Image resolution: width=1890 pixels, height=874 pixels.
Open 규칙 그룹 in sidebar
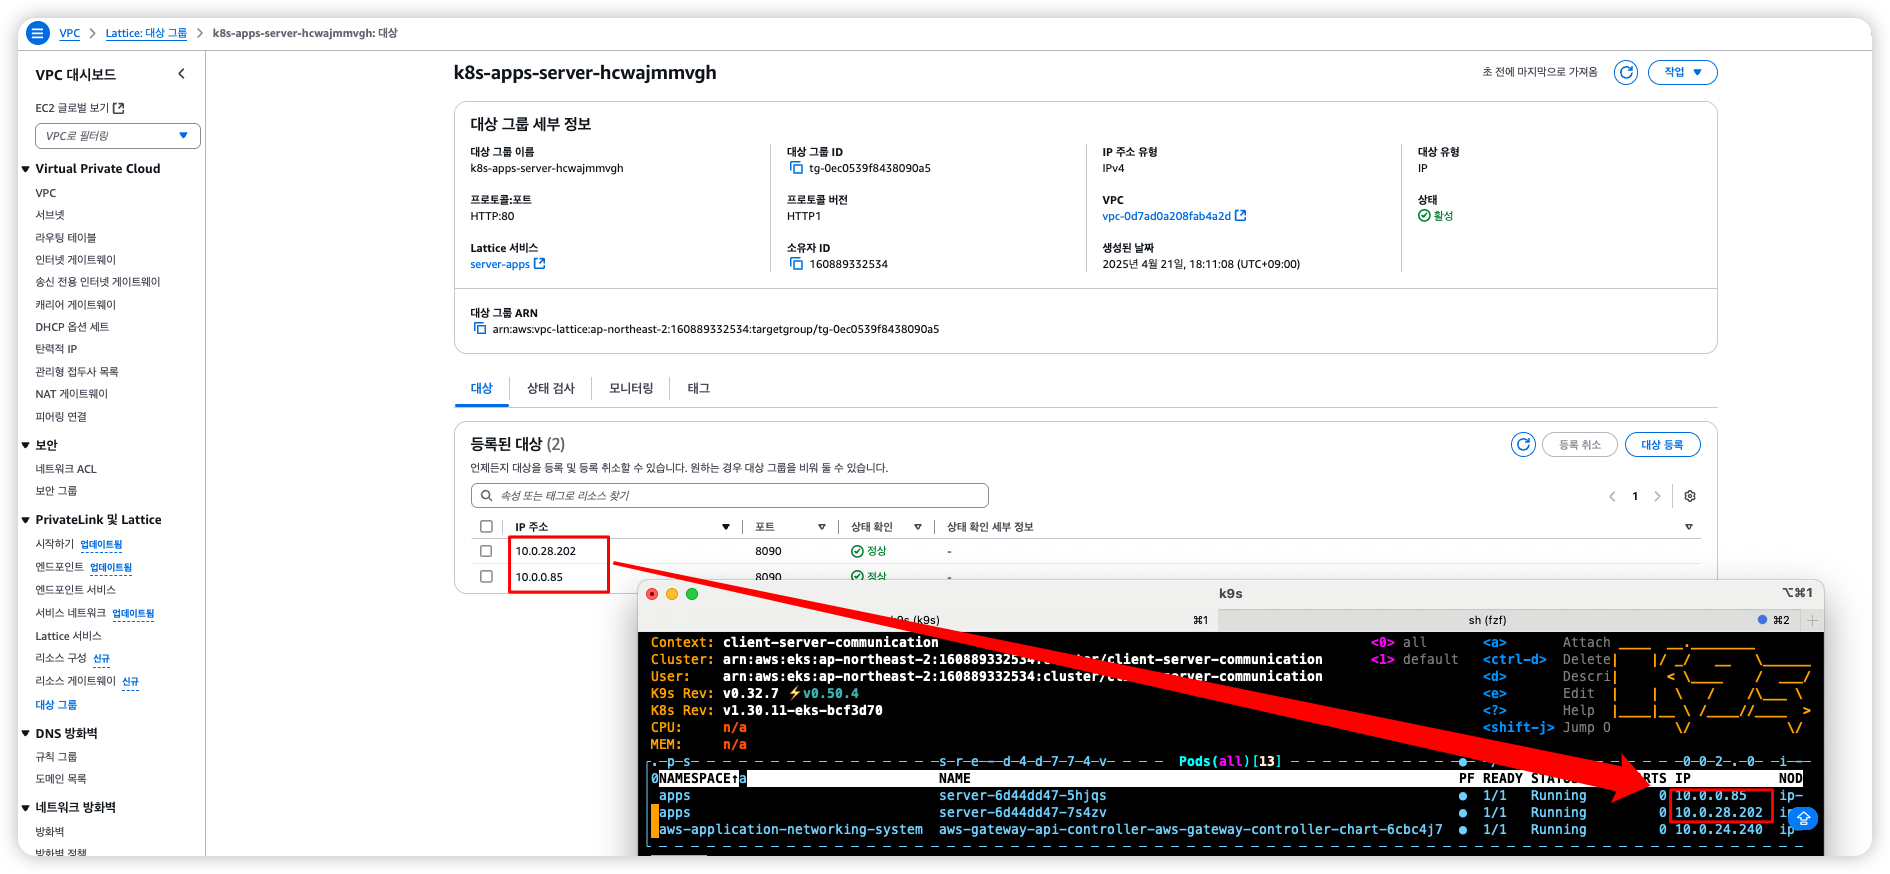point(56,757)
